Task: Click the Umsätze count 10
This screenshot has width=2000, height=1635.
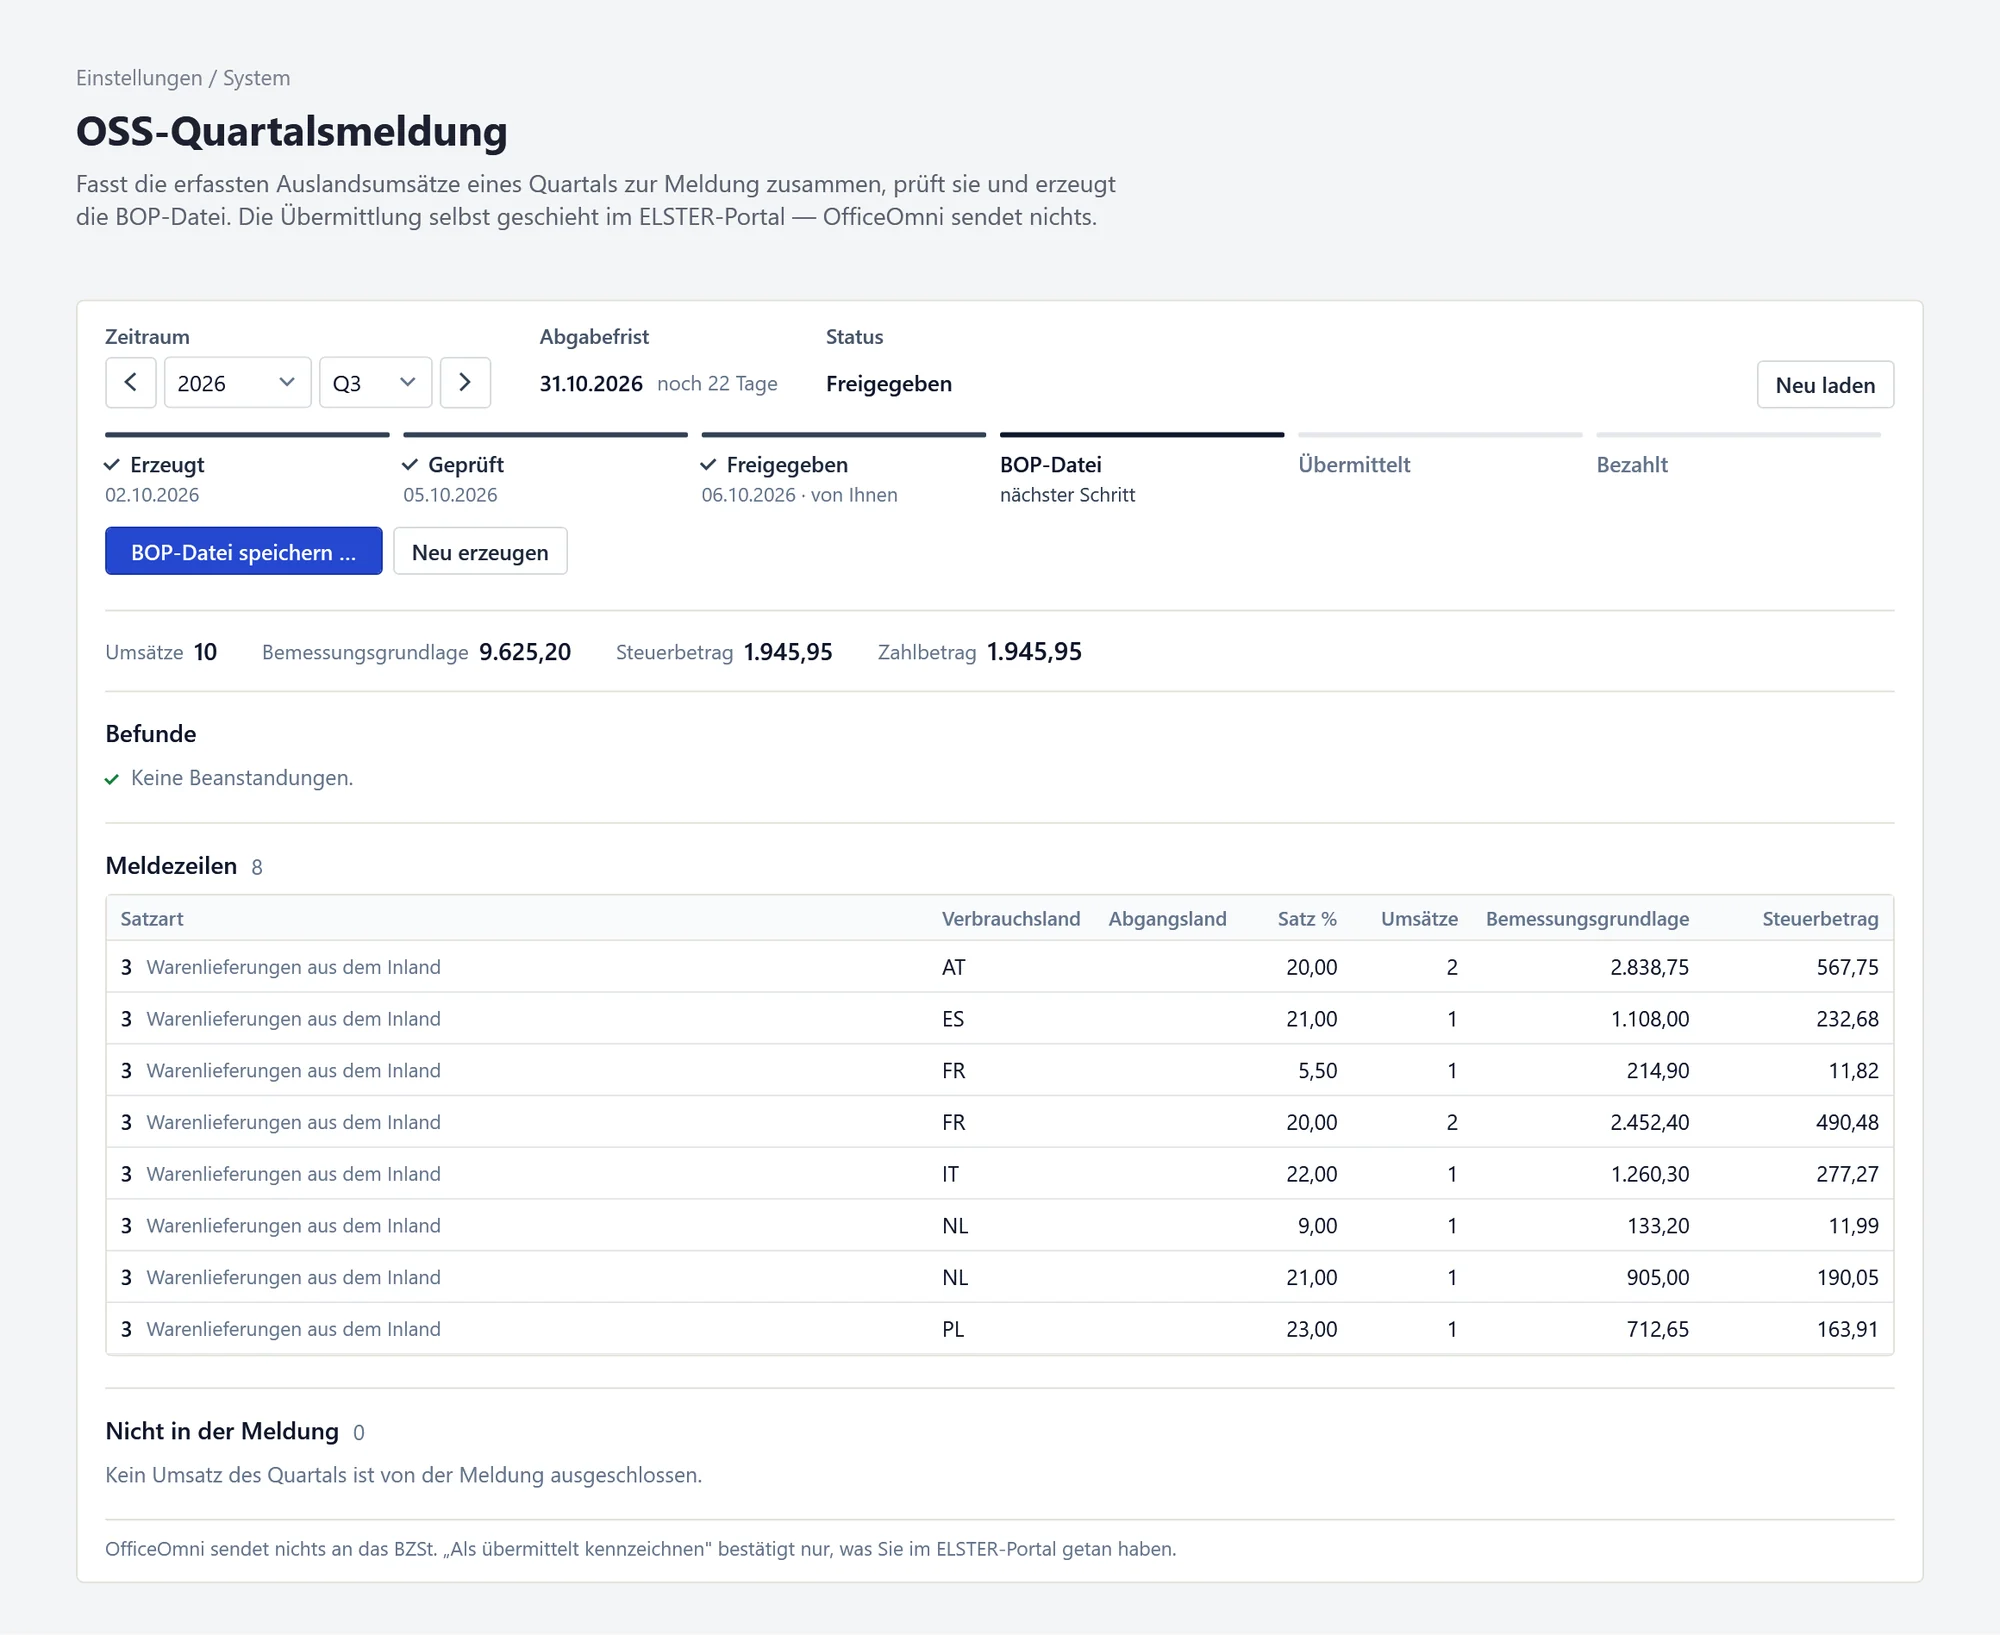Action: coord(205,652)
